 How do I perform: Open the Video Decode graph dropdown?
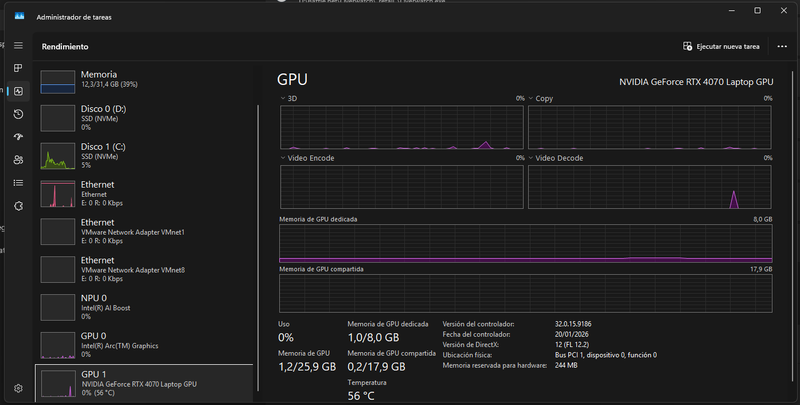531,158
